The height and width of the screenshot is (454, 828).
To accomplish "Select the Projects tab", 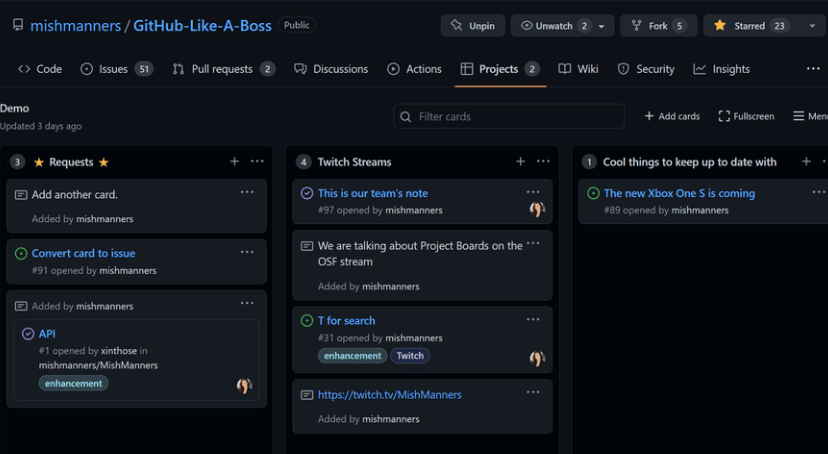I will [x=500, y=69].
